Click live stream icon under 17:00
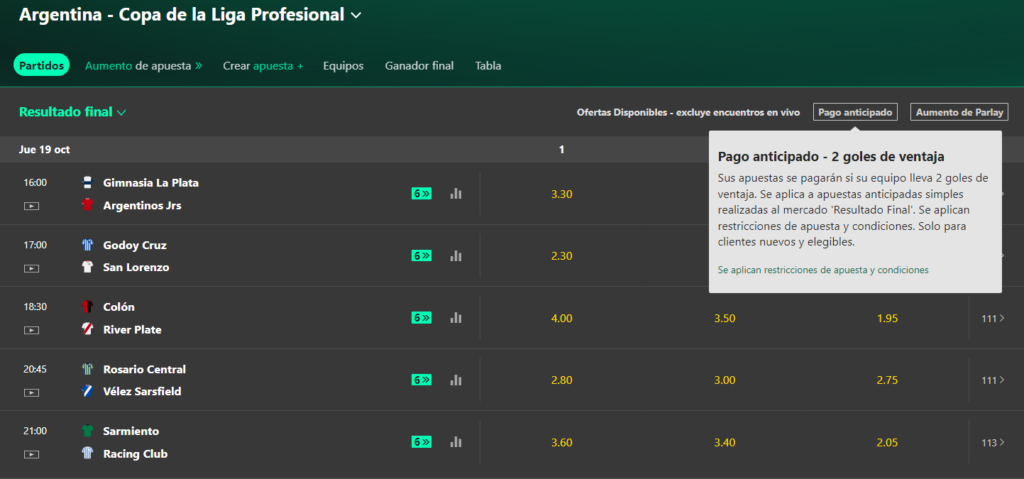 coord(31,268)
